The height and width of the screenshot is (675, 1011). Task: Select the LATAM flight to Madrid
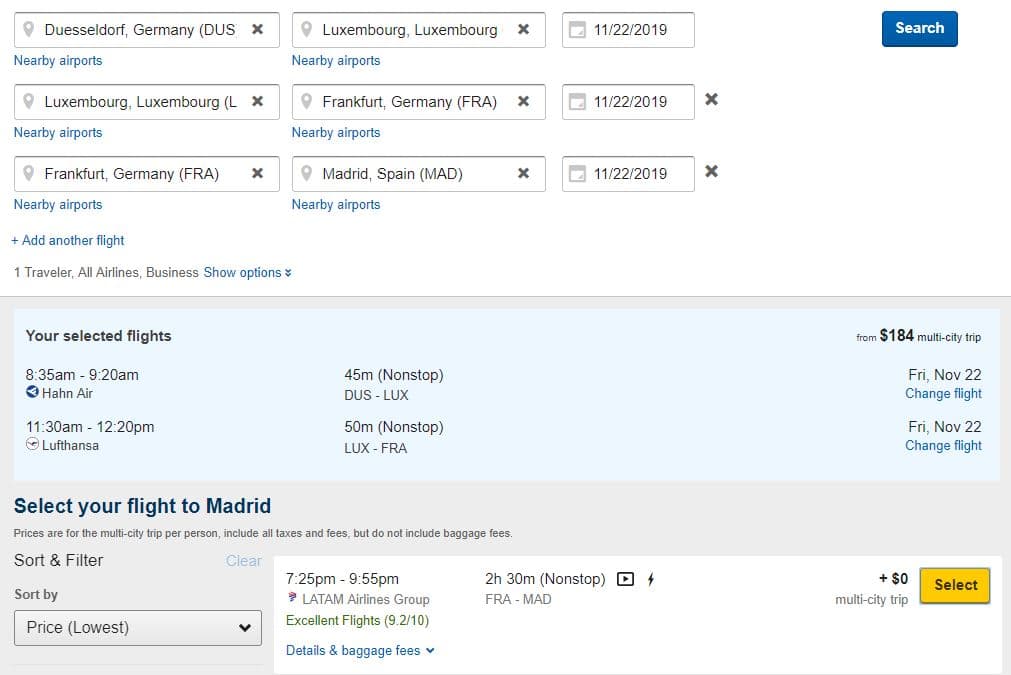[x=955, y=586]
